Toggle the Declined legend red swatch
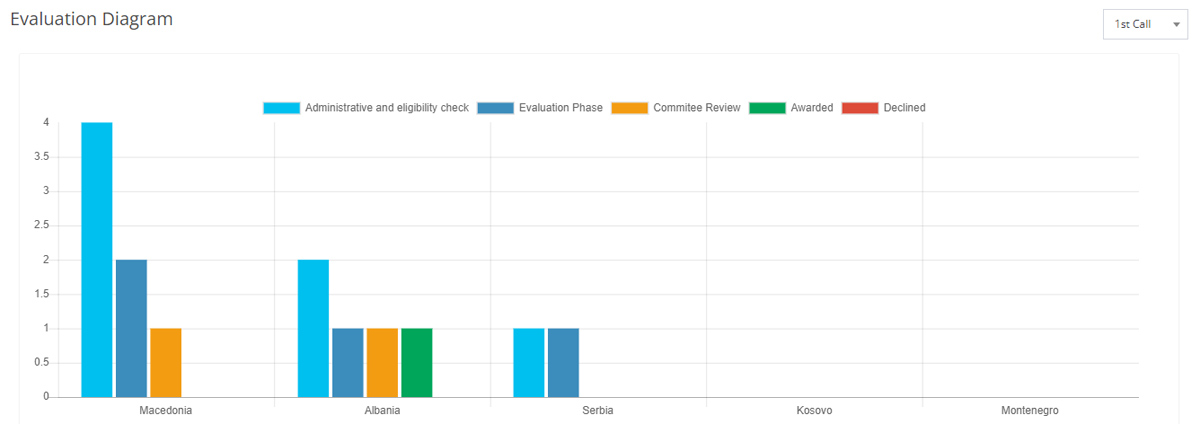The width and height of the screenshot is (1200, 424). 860,108
